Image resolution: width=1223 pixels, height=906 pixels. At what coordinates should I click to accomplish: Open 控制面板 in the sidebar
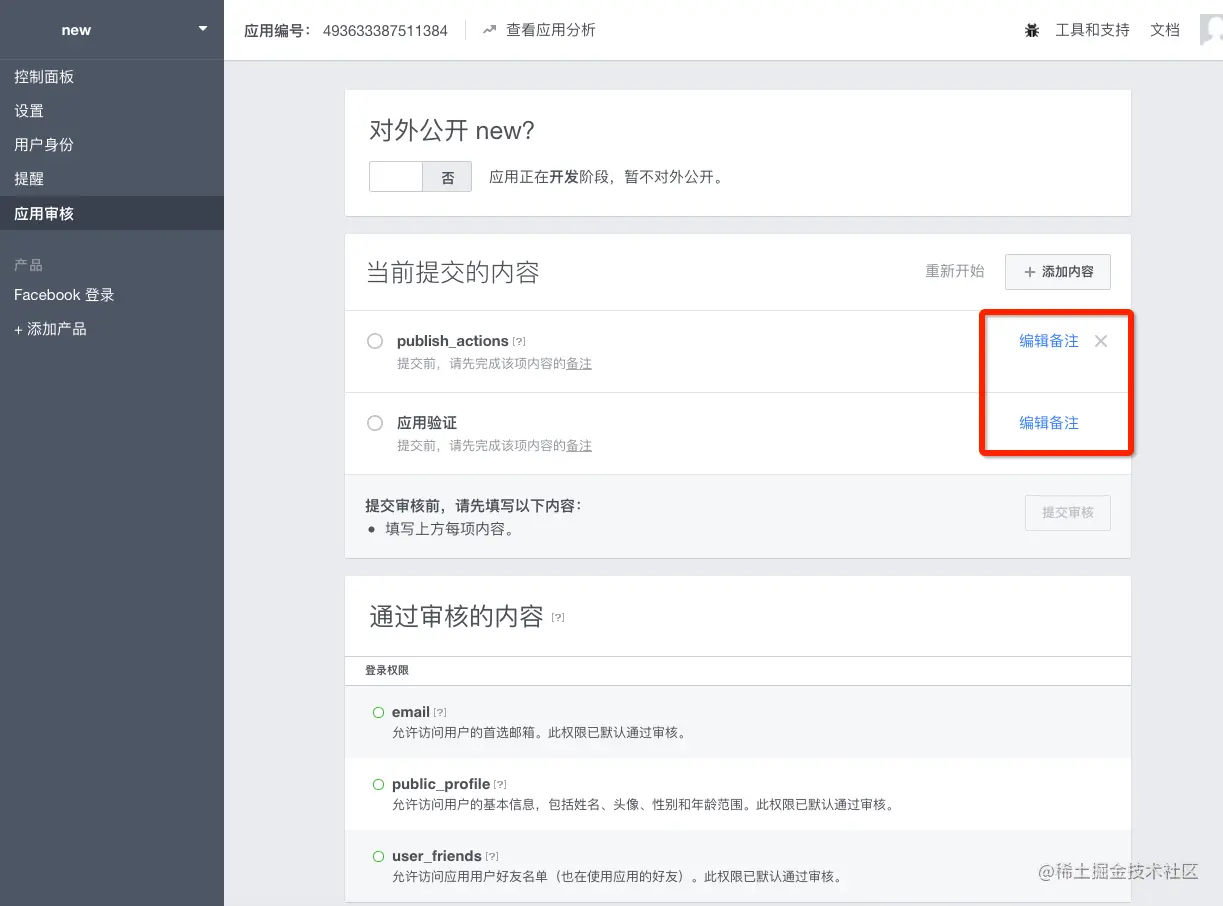coord(44,77)
